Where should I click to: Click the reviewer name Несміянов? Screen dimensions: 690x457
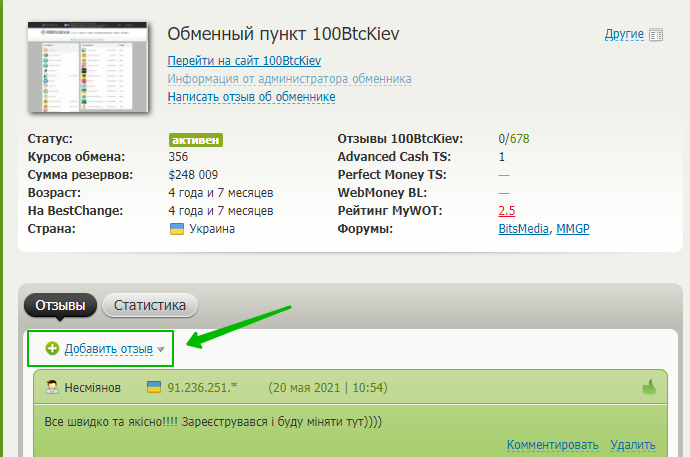[92, 388]
